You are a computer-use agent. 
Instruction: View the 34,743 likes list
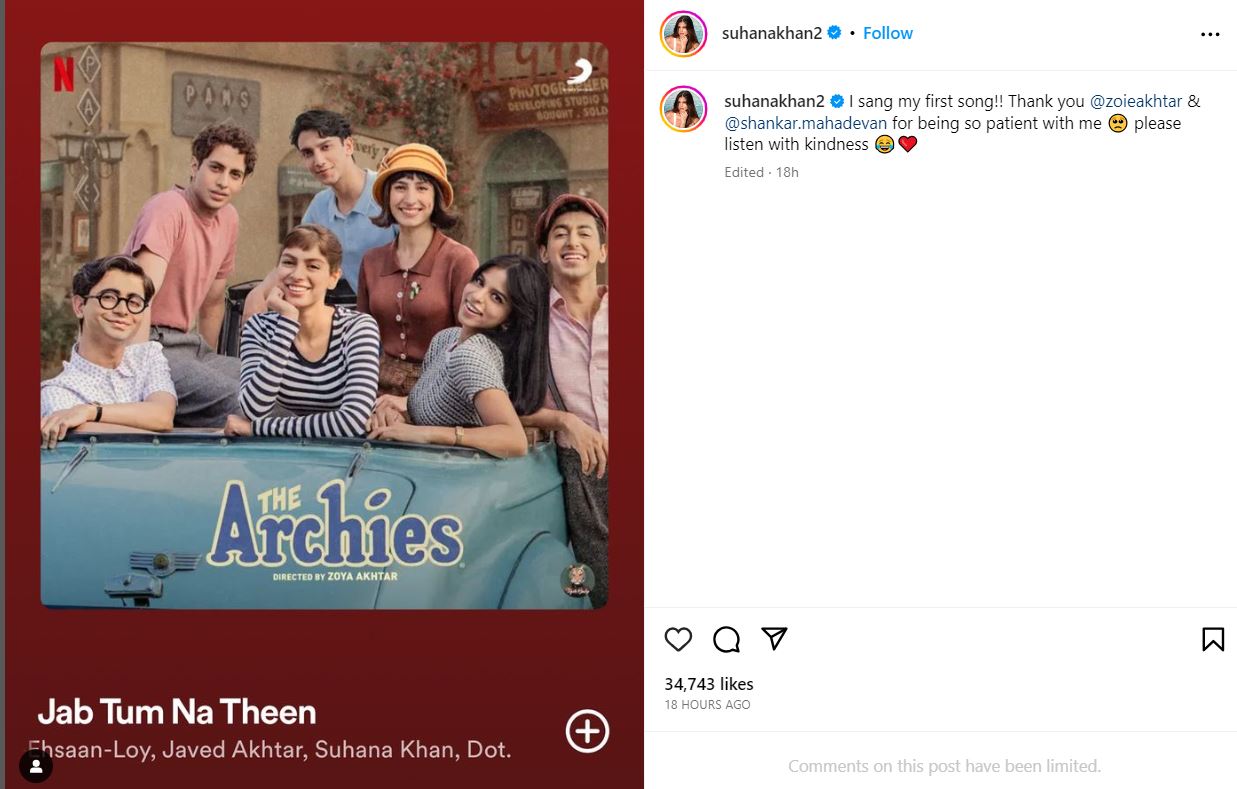click(x=709, y=684)
